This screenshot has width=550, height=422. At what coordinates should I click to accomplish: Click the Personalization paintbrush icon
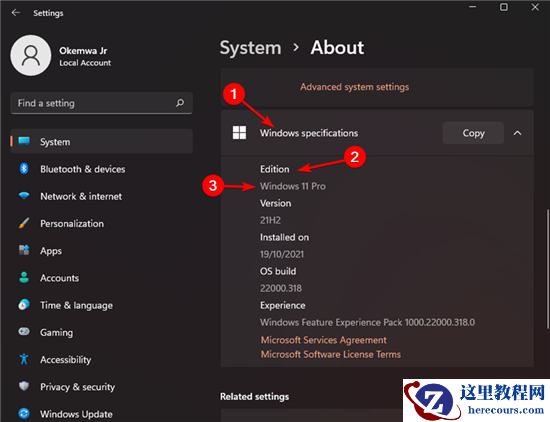point(24,223)
